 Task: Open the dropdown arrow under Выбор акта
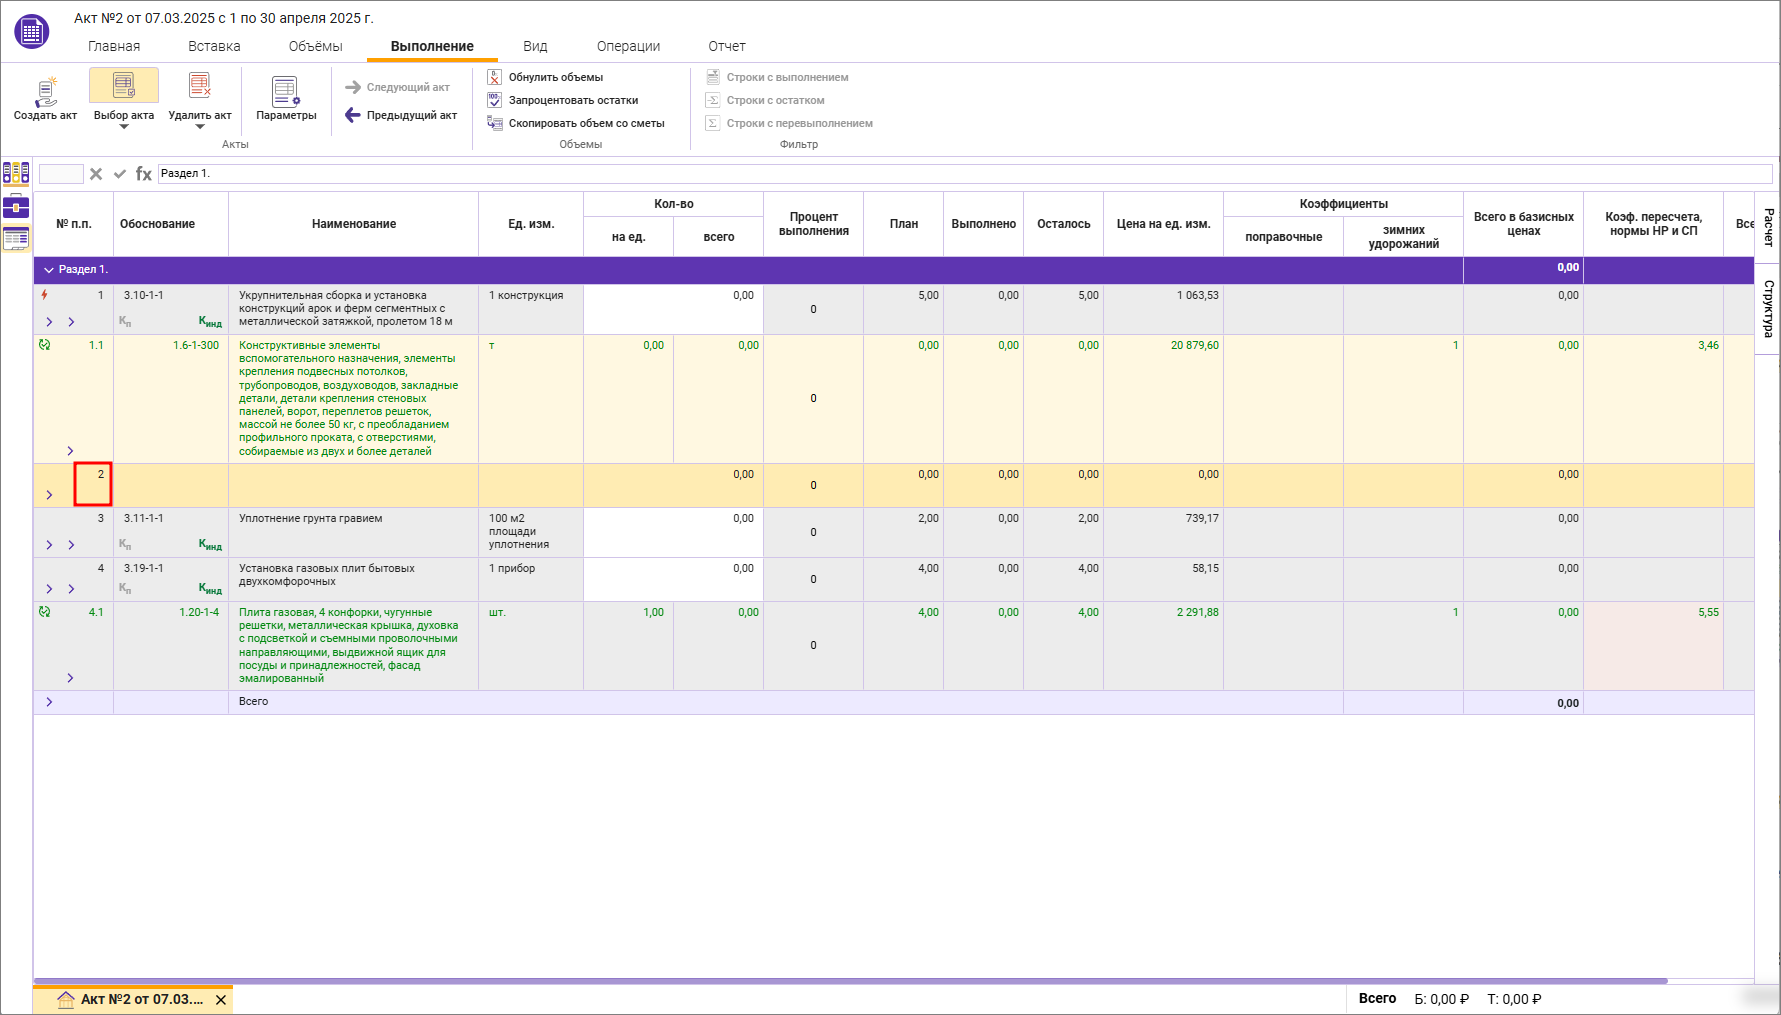[124, 128]
